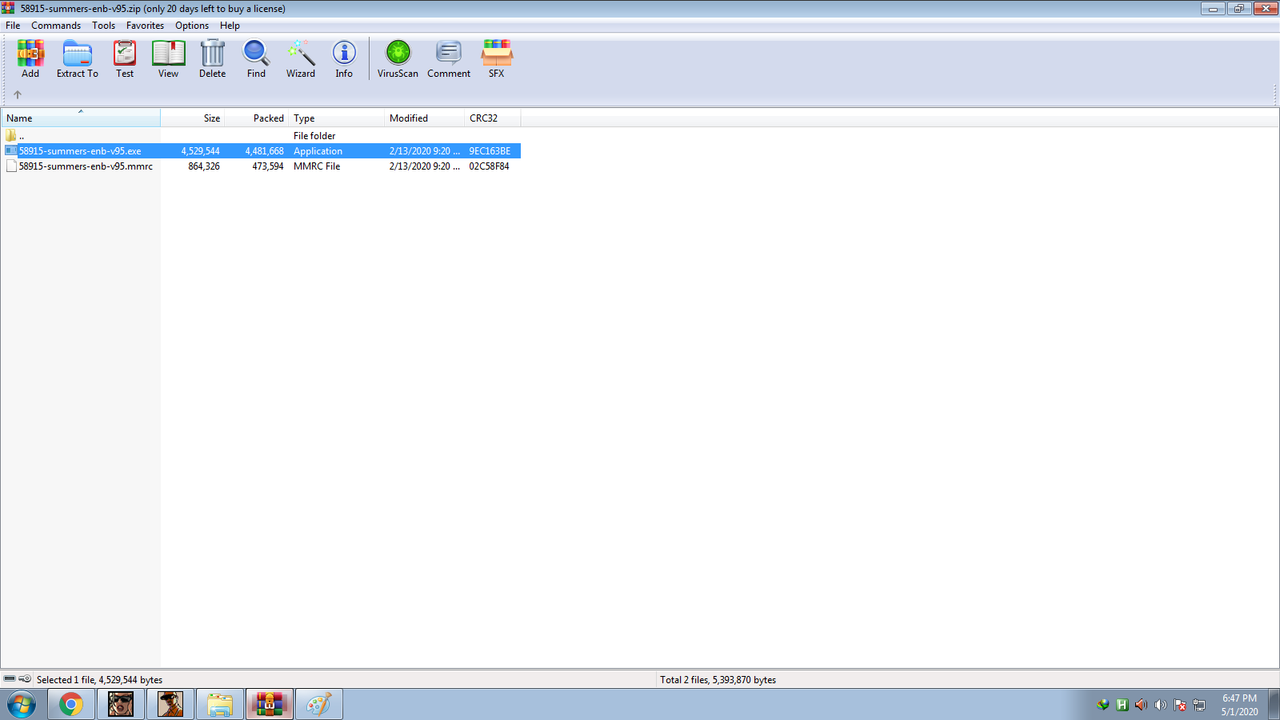Click the red speaker tray icon

click(x=1141, y=704)
